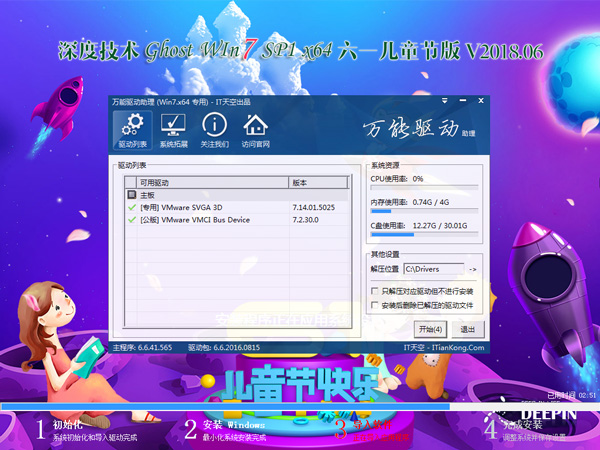This screenshot has height=450, width=600.
Task: Open the title bar dropdown menu arrow
Action: click(445, 101)
